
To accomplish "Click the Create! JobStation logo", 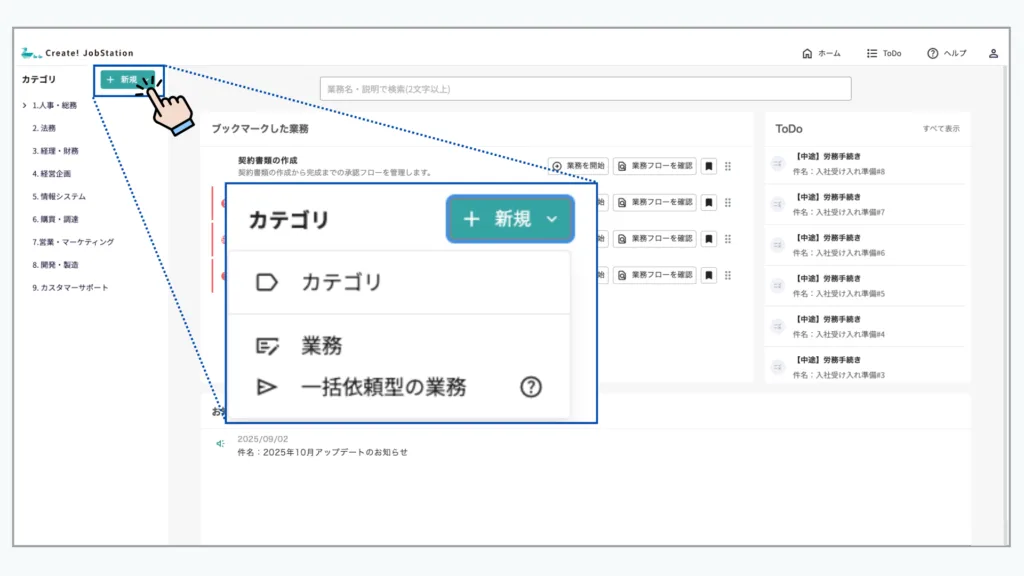I will [x=77, y=53].
